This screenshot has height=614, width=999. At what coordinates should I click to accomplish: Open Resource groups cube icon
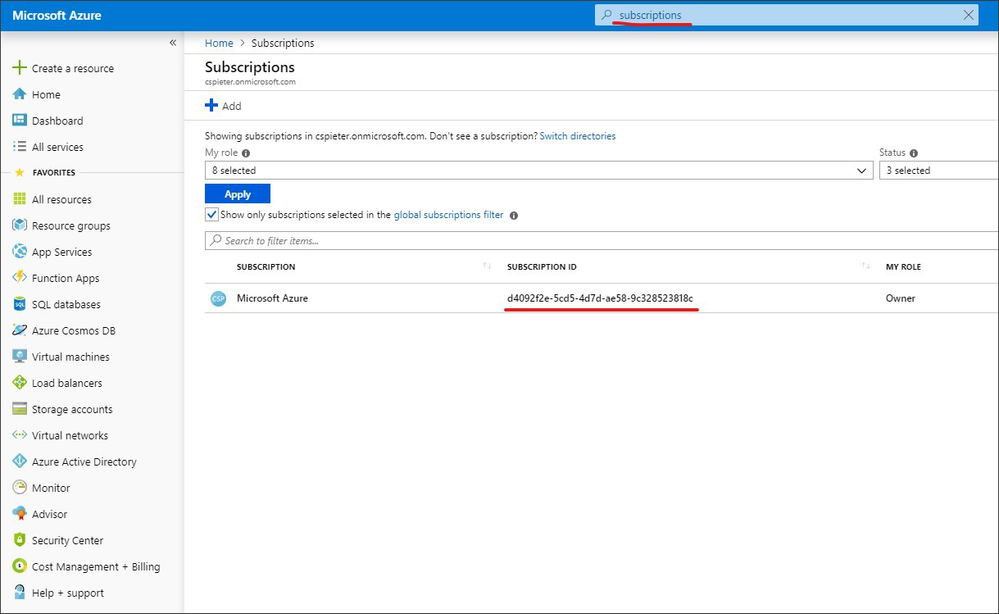[x=20, y=225]
